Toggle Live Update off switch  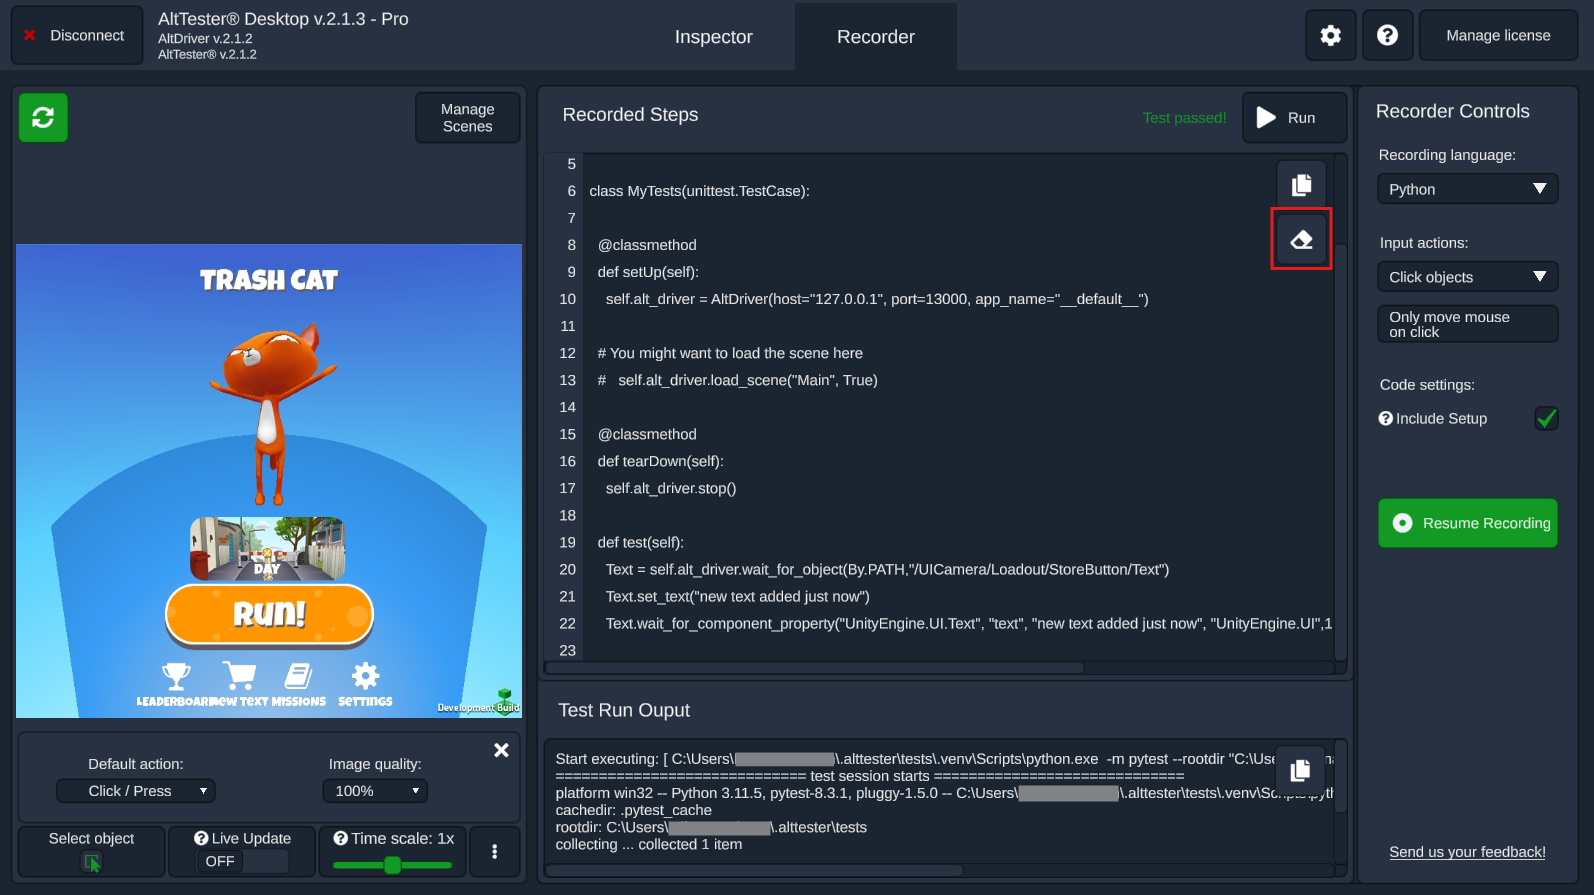pos(243,861)
